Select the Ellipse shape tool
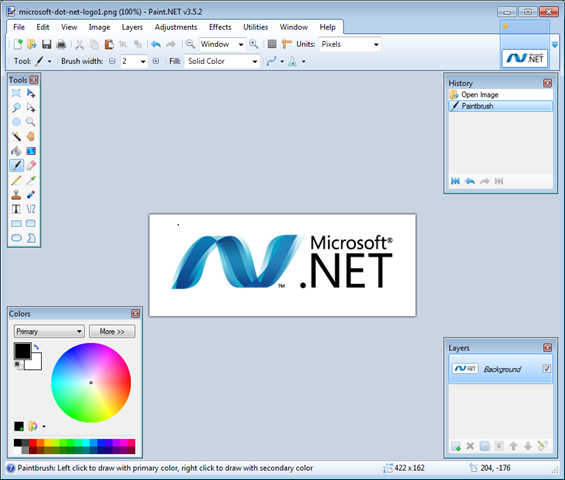Viewport: 565px width, 480px height. [16, 238]
